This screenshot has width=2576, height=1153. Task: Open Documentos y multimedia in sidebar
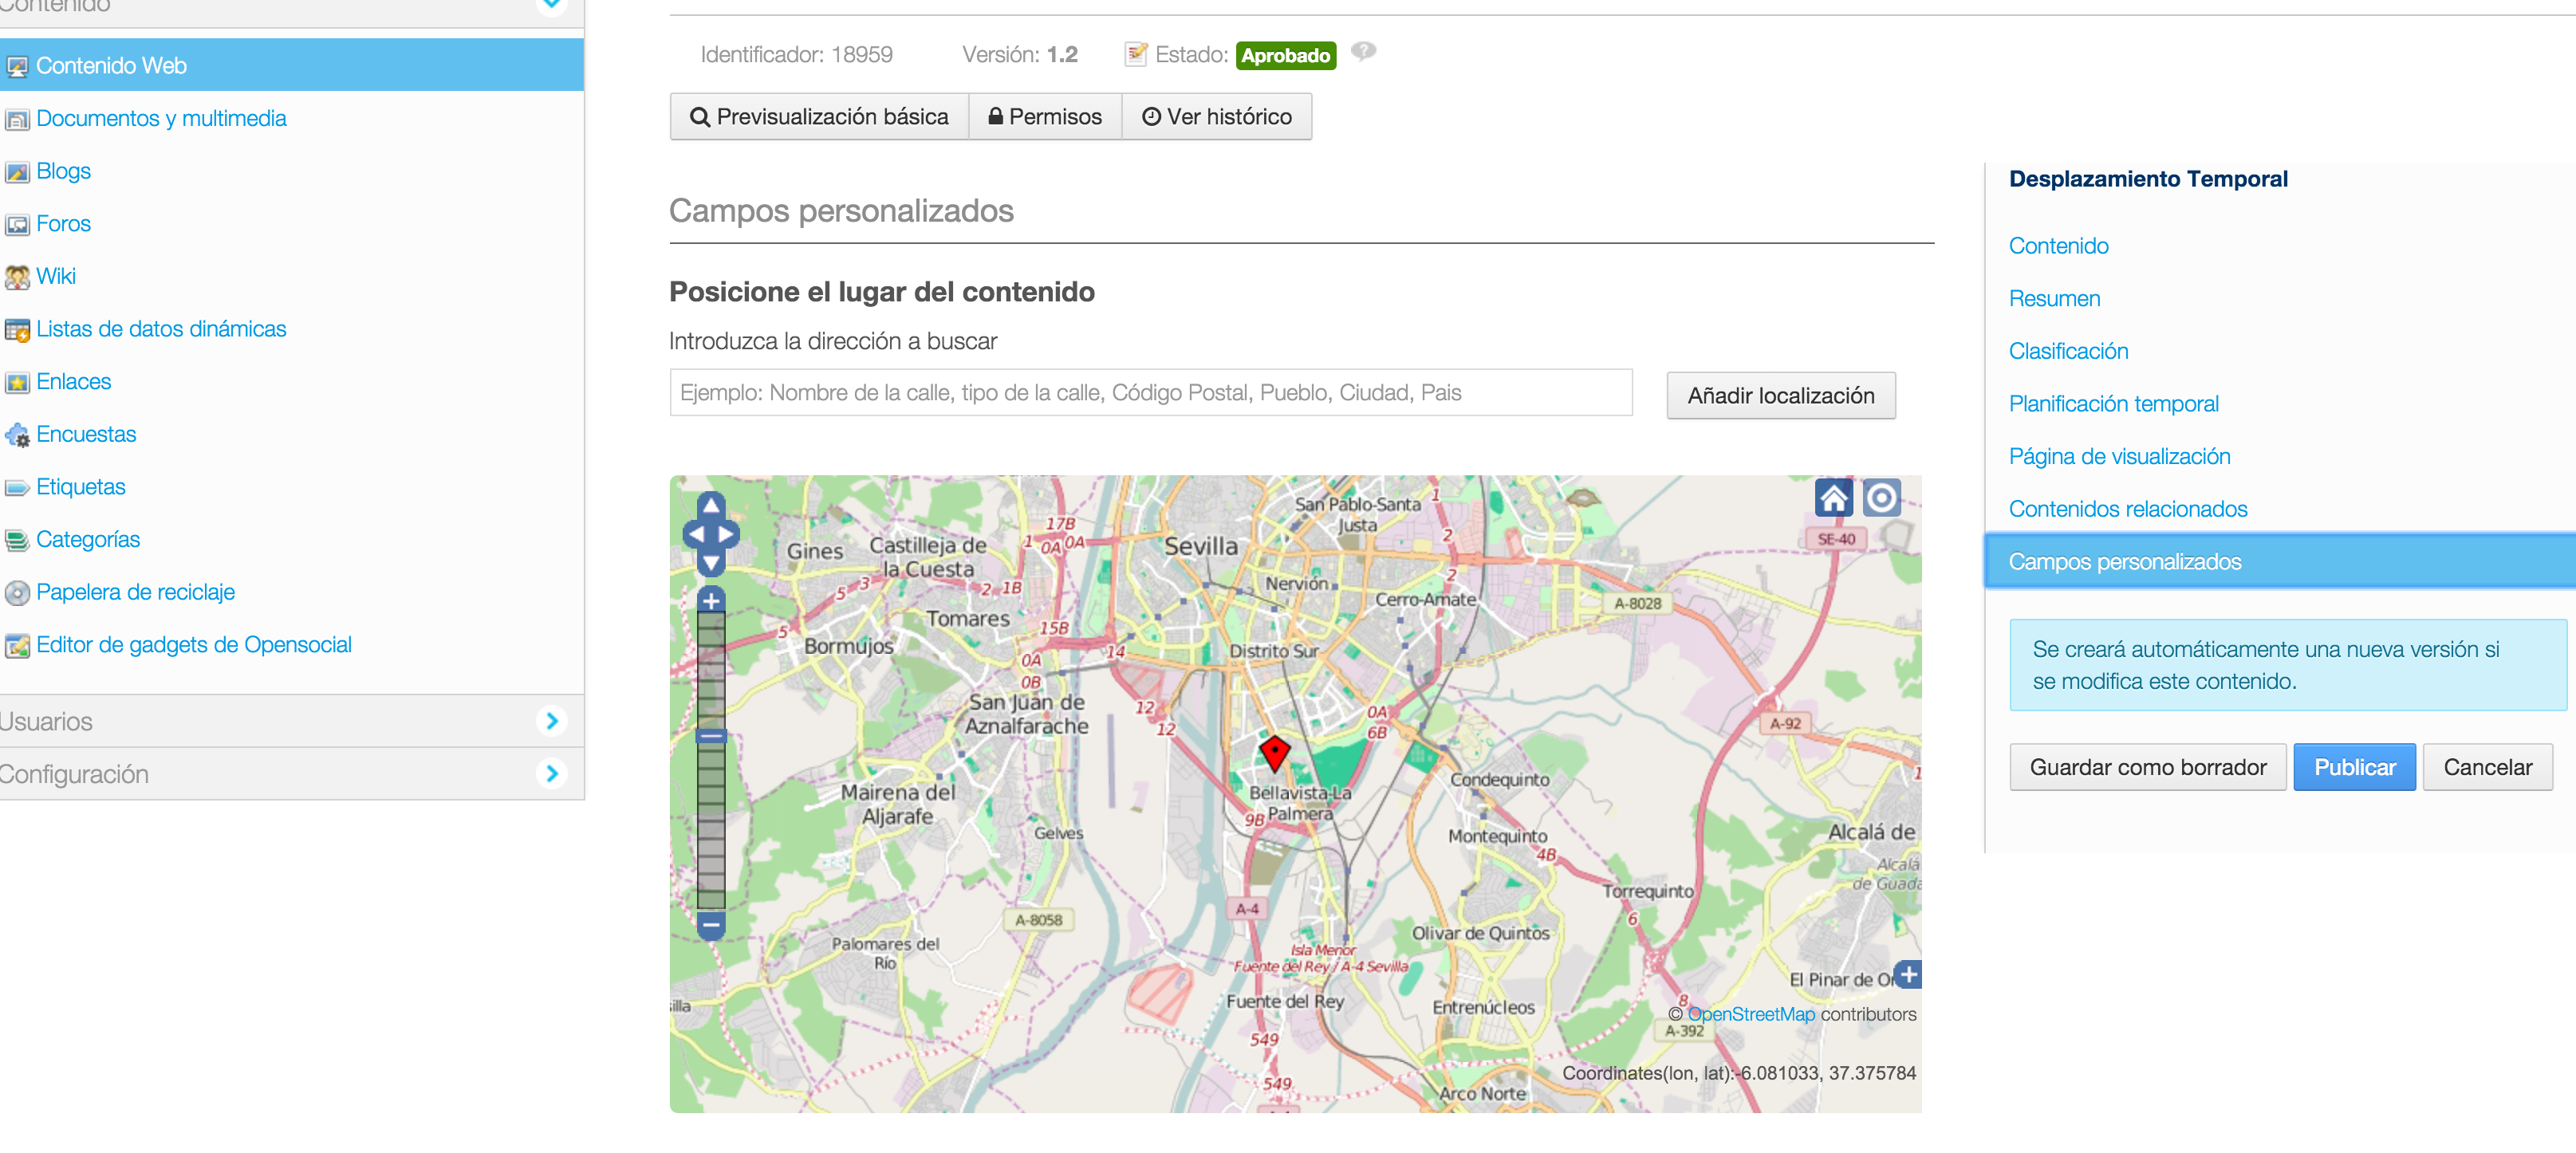tap(161, 118)
